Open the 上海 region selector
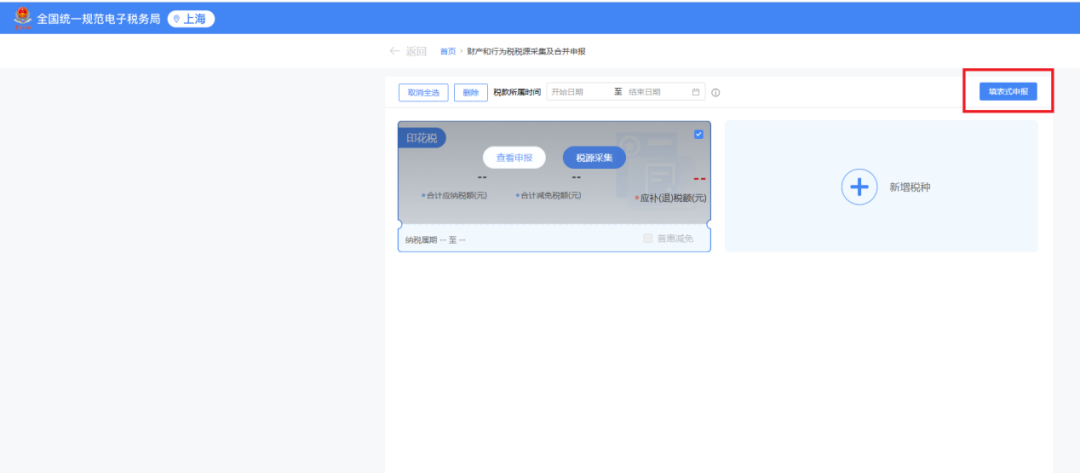Screen dimensions: 1080x473 pos(191,19)
